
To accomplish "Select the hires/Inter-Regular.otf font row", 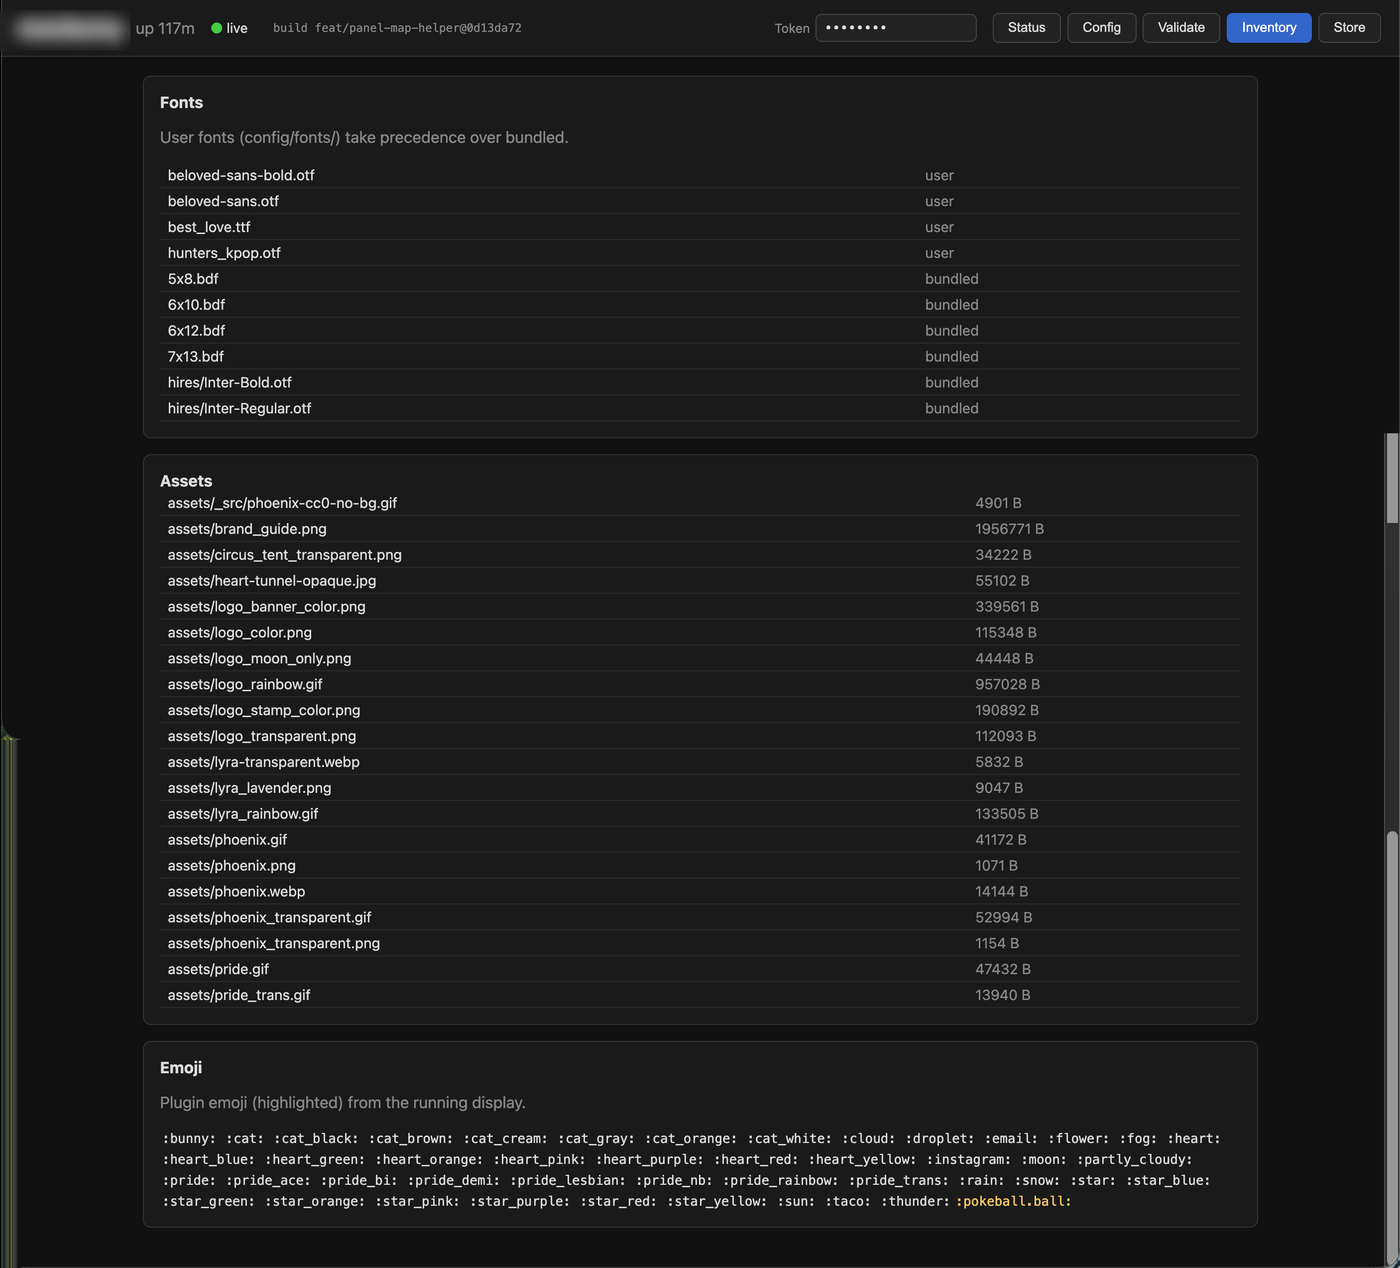I will (x=700, y=409).
